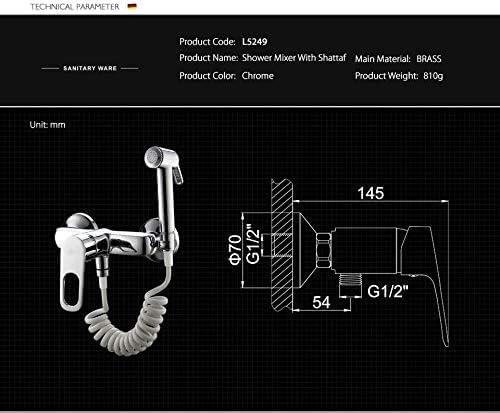Click the horizontal 'G1/2"' outlet label
500x413 pixels.
point(388,291)
